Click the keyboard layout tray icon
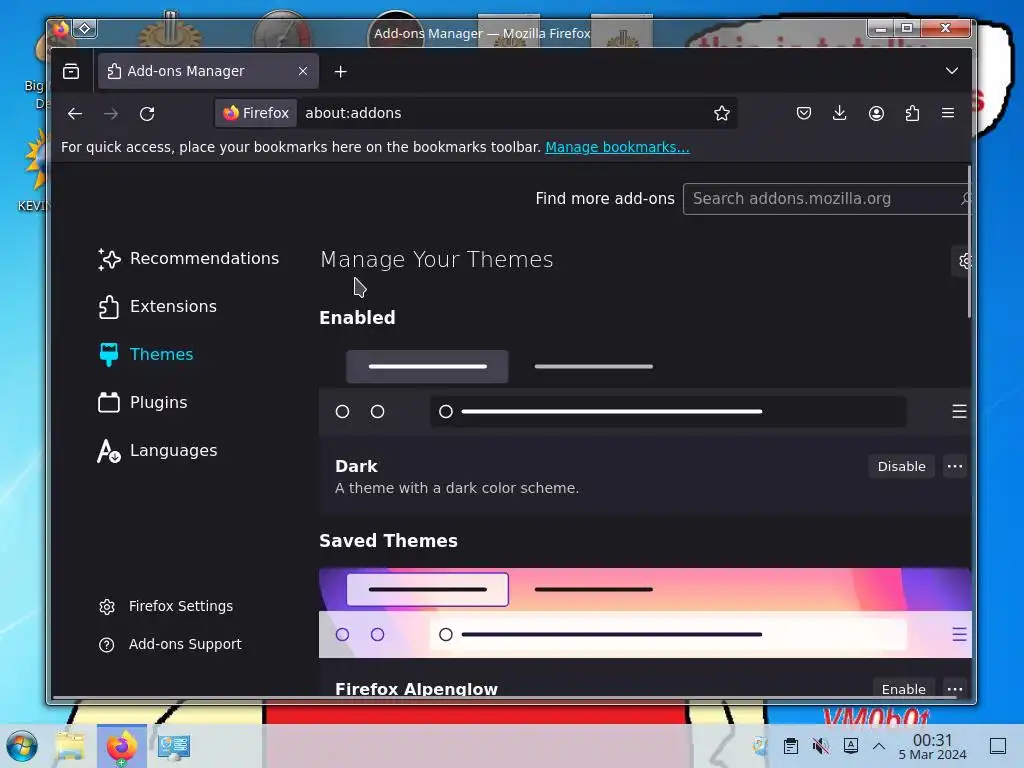Image resolution: width=1024 pixels, height=768 pixels. (850, 746)
